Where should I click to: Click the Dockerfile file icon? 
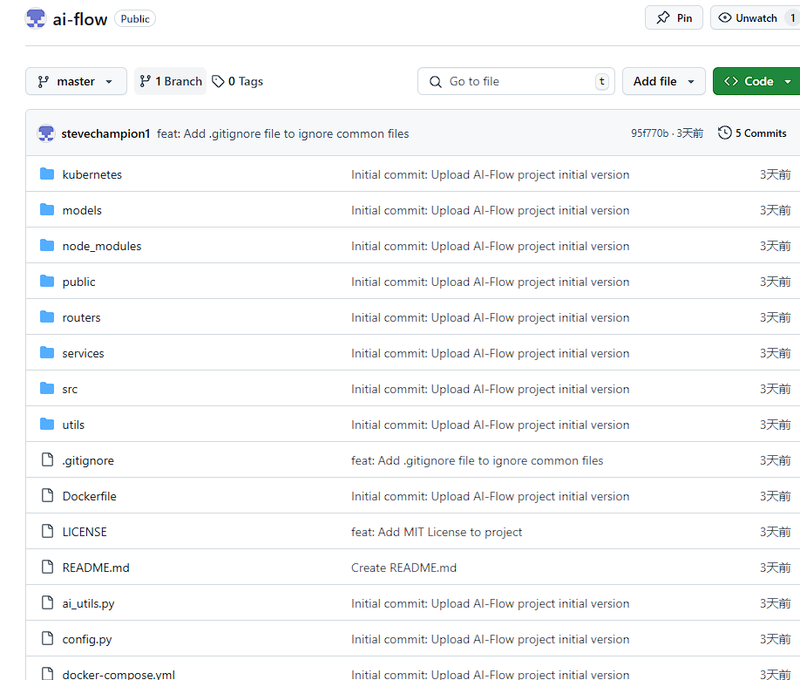point(47,495)
